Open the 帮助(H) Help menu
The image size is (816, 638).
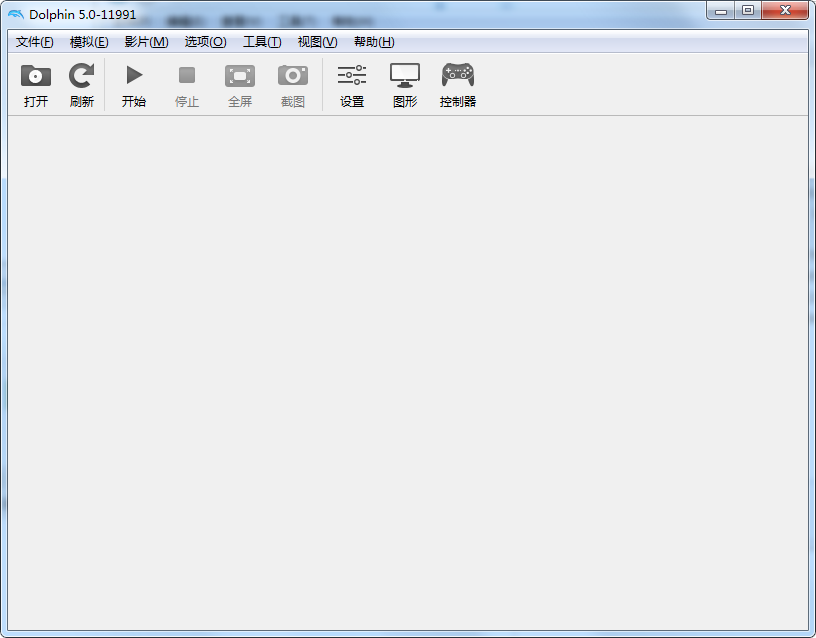click(x=374, y=42)
